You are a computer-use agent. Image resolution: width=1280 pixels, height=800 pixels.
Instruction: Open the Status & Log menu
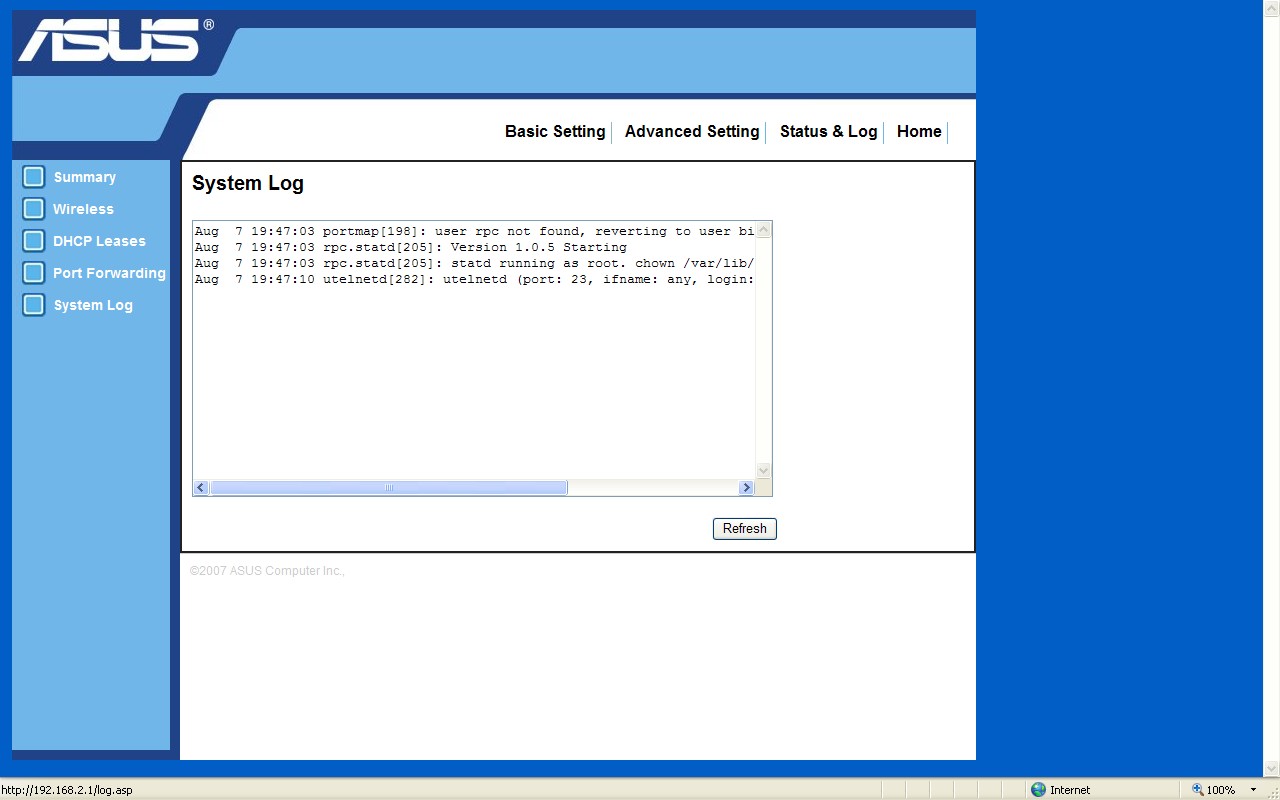point(828,132)
